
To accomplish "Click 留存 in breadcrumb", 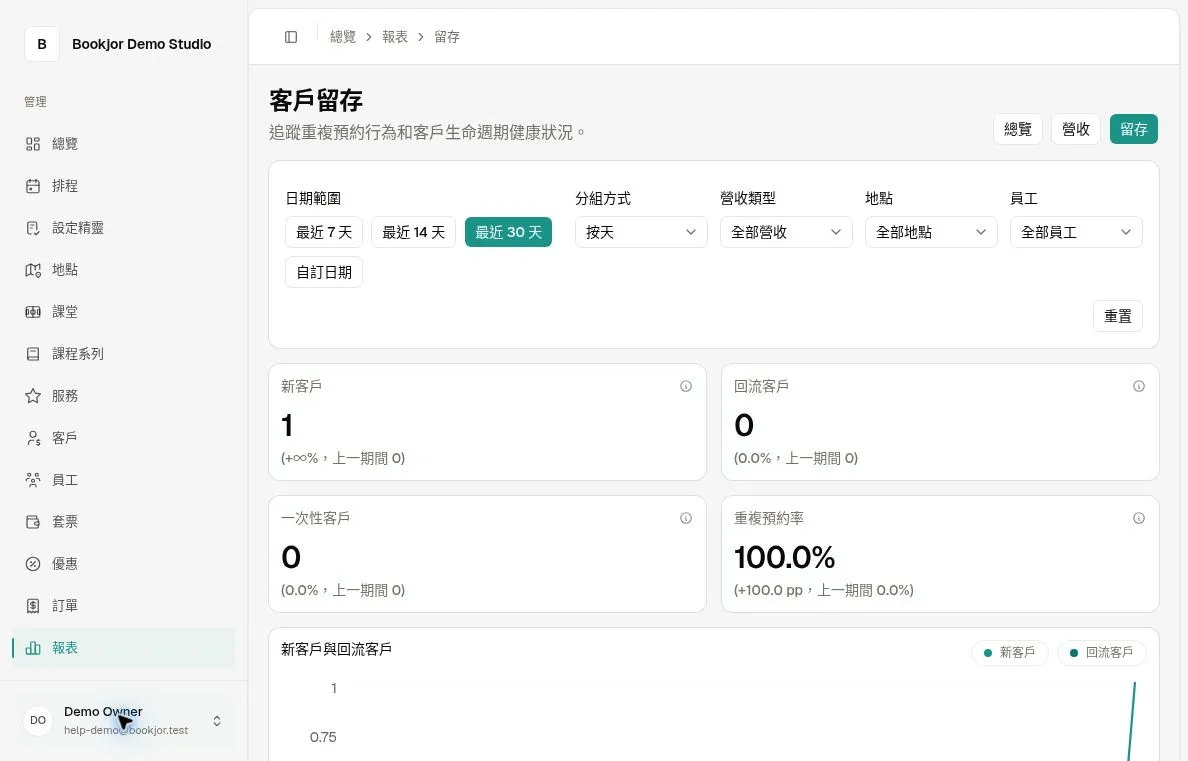I will pos(446,37).
